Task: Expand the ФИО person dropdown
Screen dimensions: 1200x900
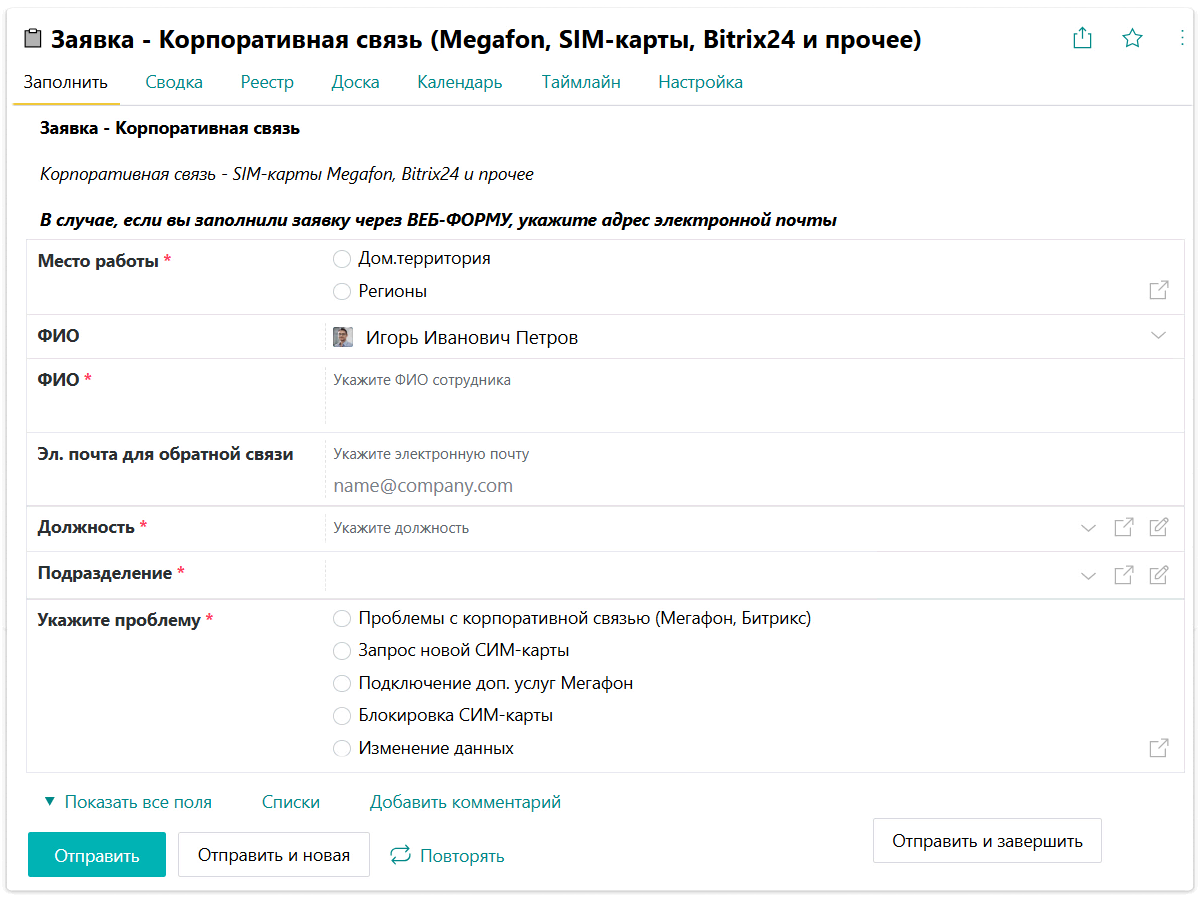Action: [1159, 336]
